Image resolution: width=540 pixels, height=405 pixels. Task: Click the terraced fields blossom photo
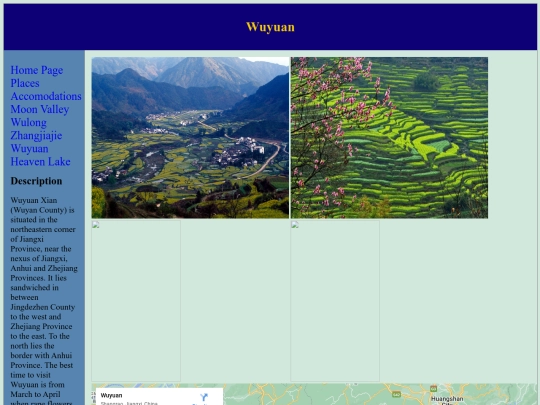click(x=390, y=138)
